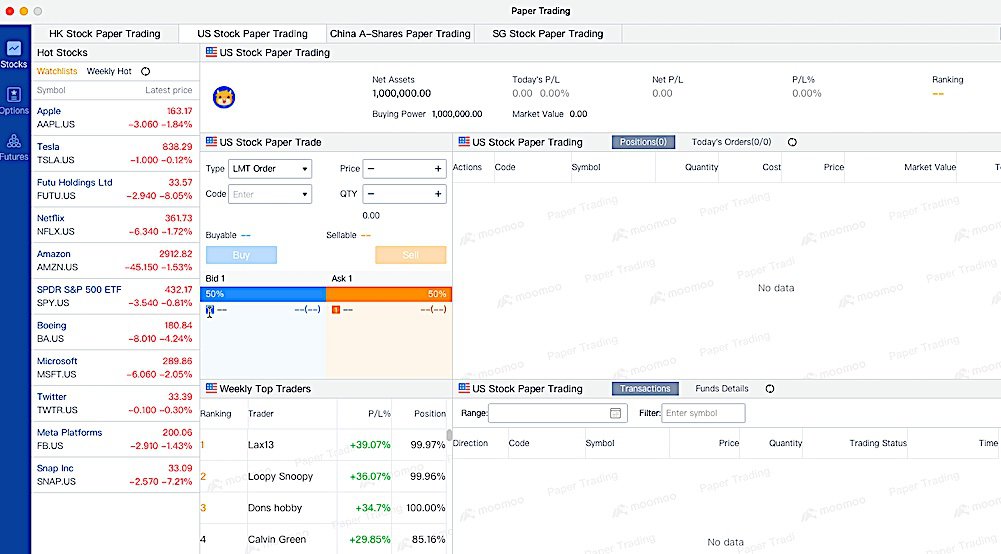This screenshot has height=554, width=1001.
Task: Open the Range calendar picker
Action: coord(615,414)
